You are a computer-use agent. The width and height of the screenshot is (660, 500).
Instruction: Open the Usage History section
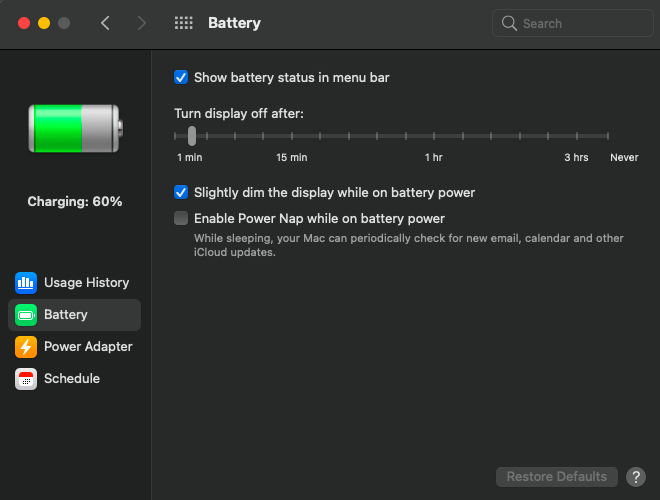(x=86, y=283)
